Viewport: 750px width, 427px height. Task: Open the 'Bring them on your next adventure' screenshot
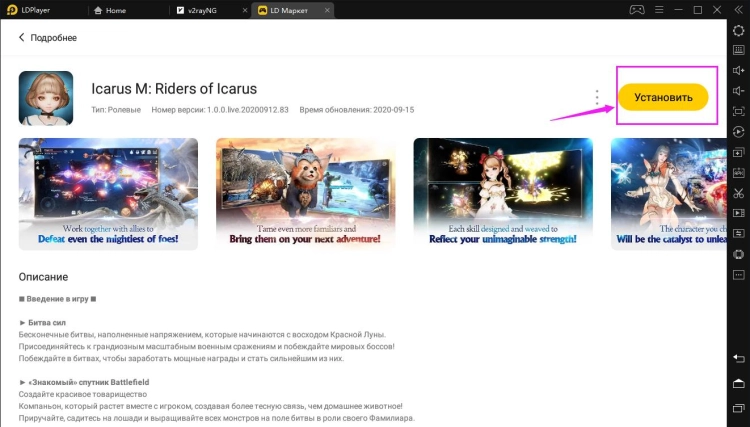(306, 194)
